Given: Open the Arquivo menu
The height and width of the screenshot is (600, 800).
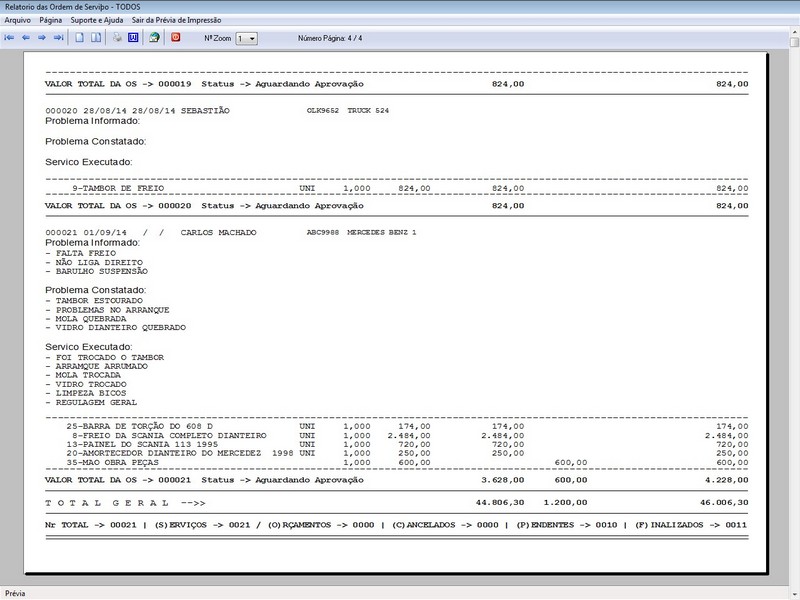Looking at the screenshot, I should click(x=17, y=20).
